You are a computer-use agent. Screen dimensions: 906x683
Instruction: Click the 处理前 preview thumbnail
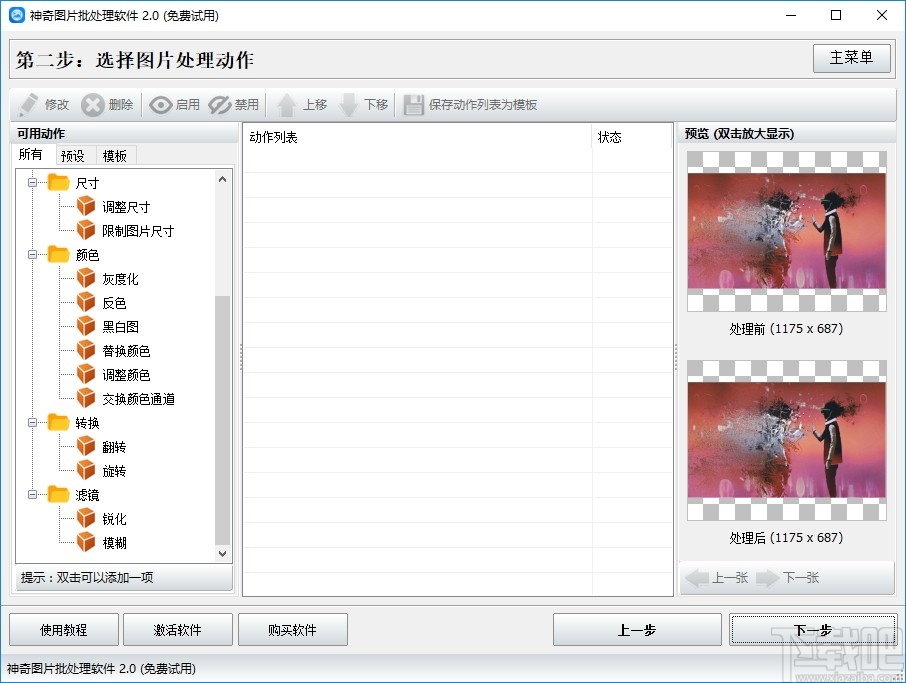pyautogui.click(x=786, y=230)
